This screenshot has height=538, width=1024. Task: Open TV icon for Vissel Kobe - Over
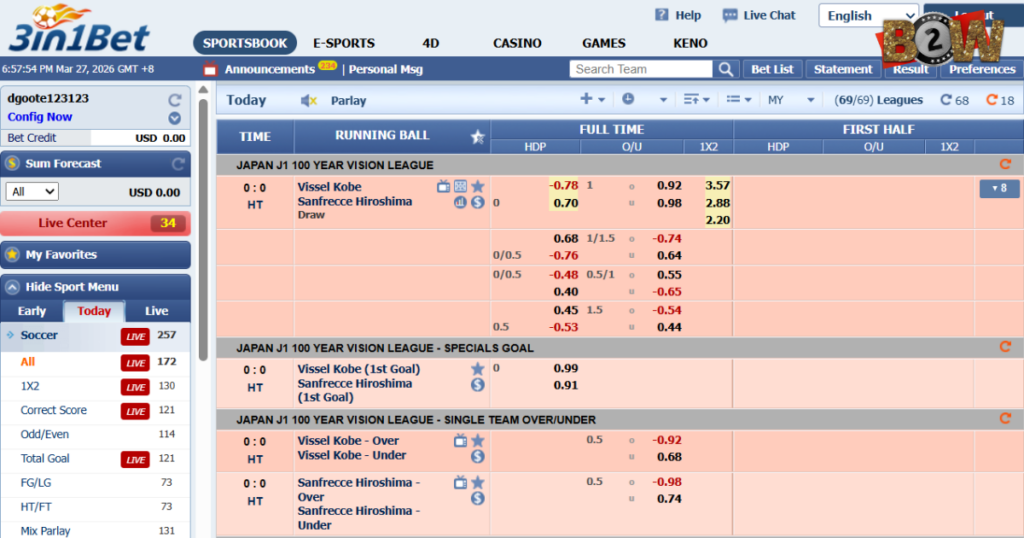[460, 441]
